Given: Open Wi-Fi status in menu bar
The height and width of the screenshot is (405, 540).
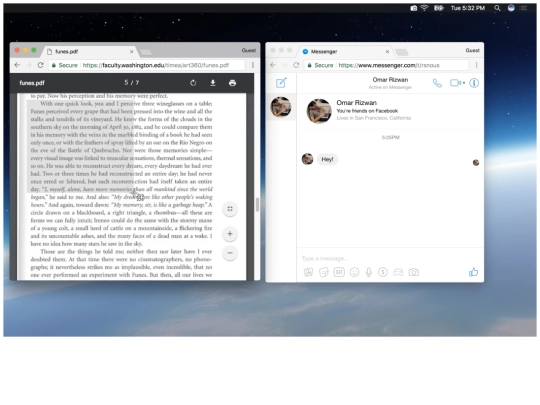Looking at the screenshot, I should coord(424,8).
